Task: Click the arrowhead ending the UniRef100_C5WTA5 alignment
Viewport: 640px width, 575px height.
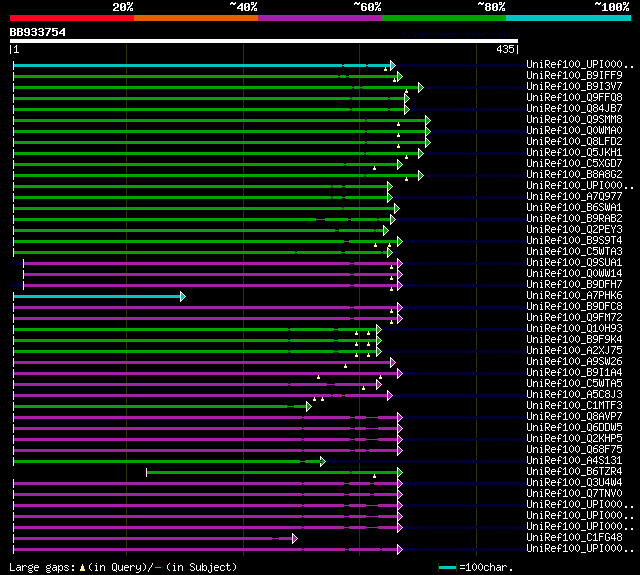Action: [379, 384]
